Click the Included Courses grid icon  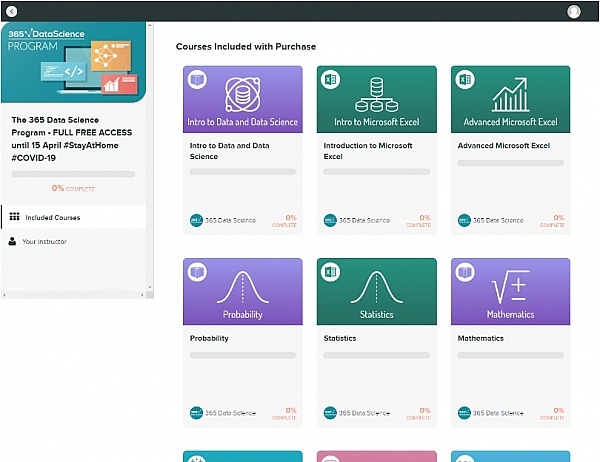[14, 217]
